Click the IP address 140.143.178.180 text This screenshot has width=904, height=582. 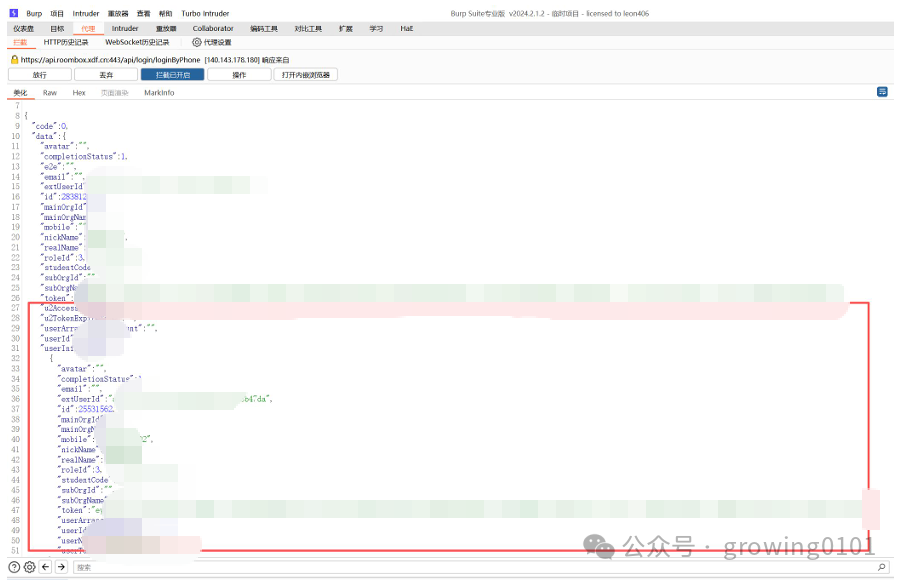click(x=232, y=59)
